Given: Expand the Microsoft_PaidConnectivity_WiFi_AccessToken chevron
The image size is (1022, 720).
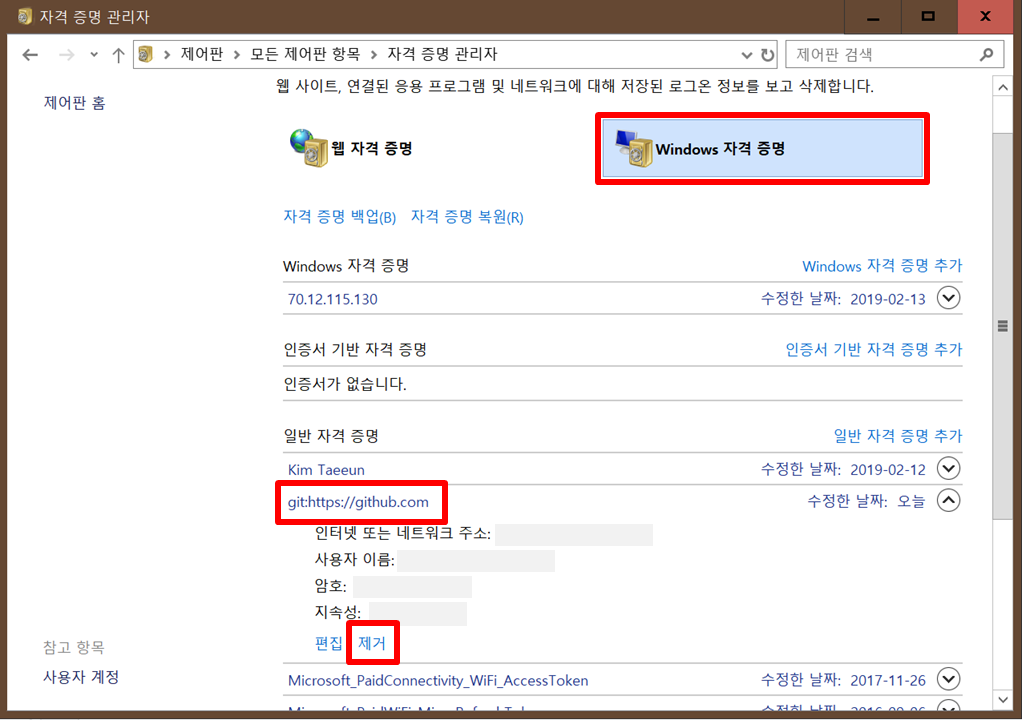Looking at the screenshot, I should click(x=948, y=679).
